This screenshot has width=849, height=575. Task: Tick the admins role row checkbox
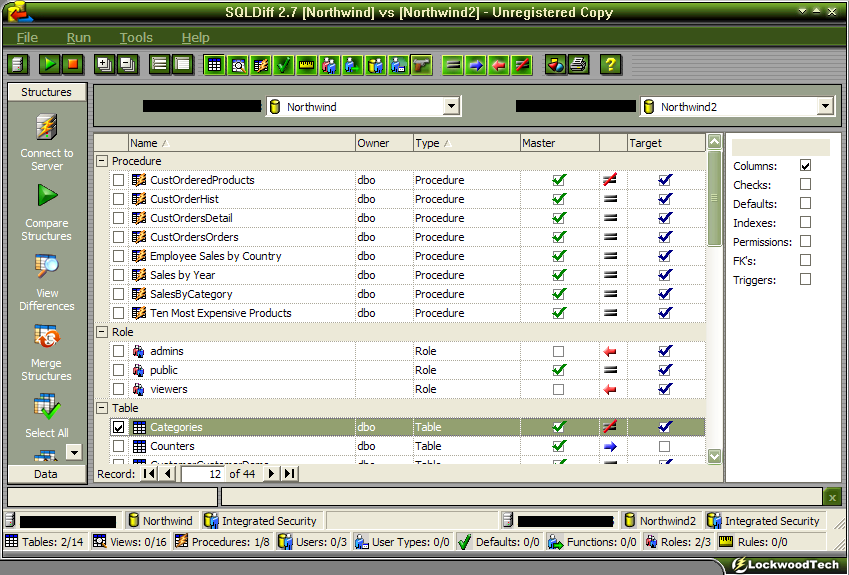click(x=119, y=351)
